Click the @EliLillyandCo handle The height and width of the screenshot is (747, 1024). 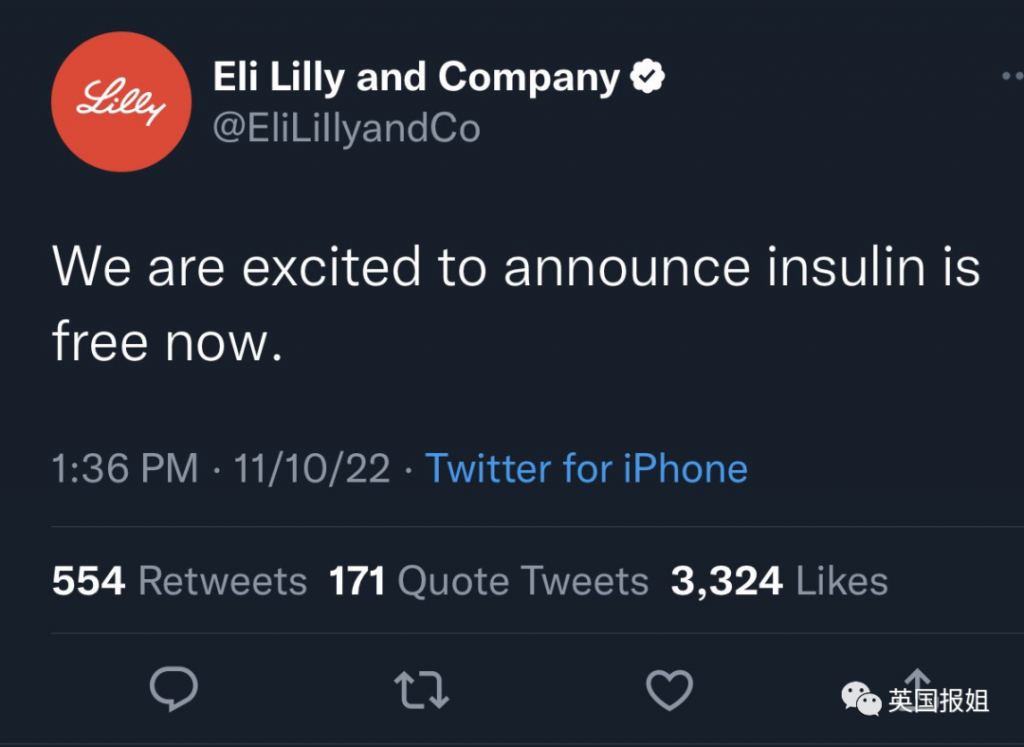pyautogui.click(x=346, y=129)
